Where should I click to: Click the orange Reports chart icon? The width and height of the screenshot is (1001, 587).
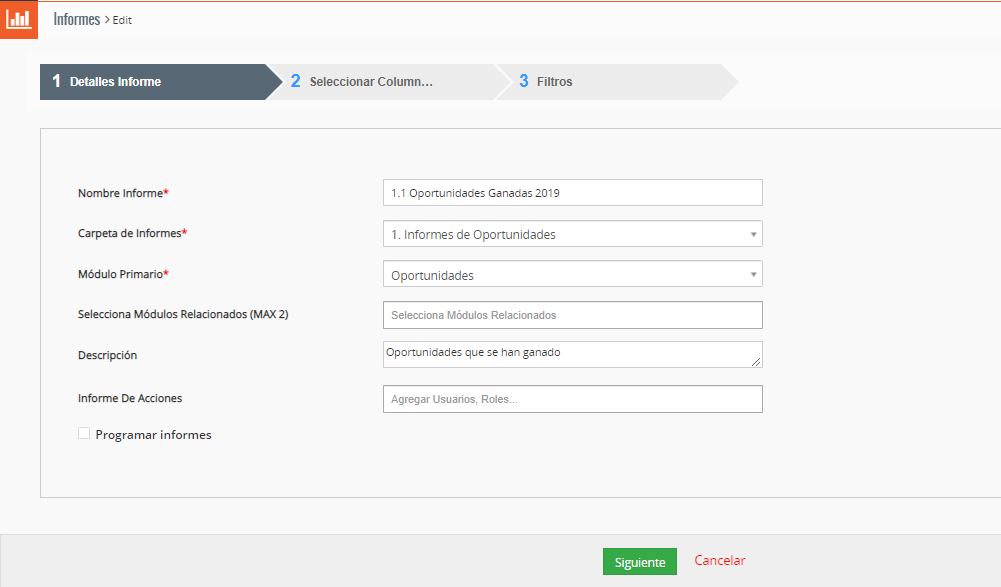pyautogui.click(x=19, y=19)
